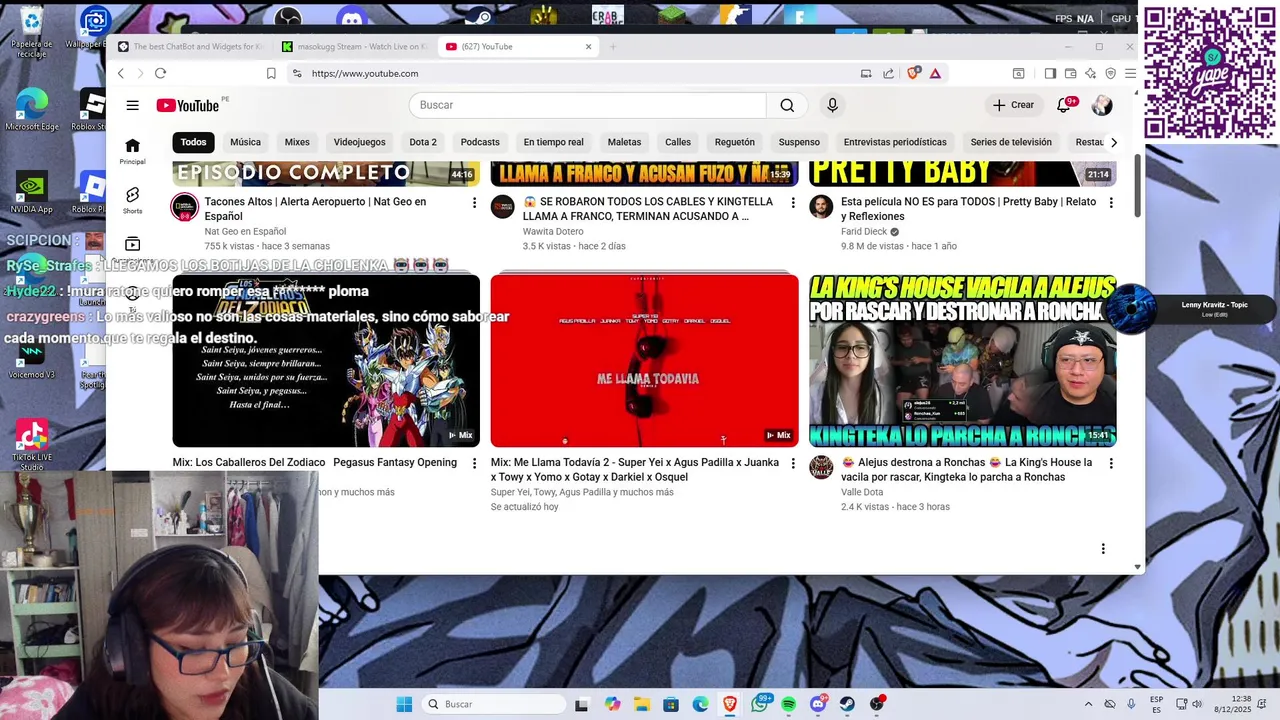Screen dimensions: 1280x720
Task: Switch to masokugg Stream browser tab
Action: pyautogui.click(x=355, y=46)
